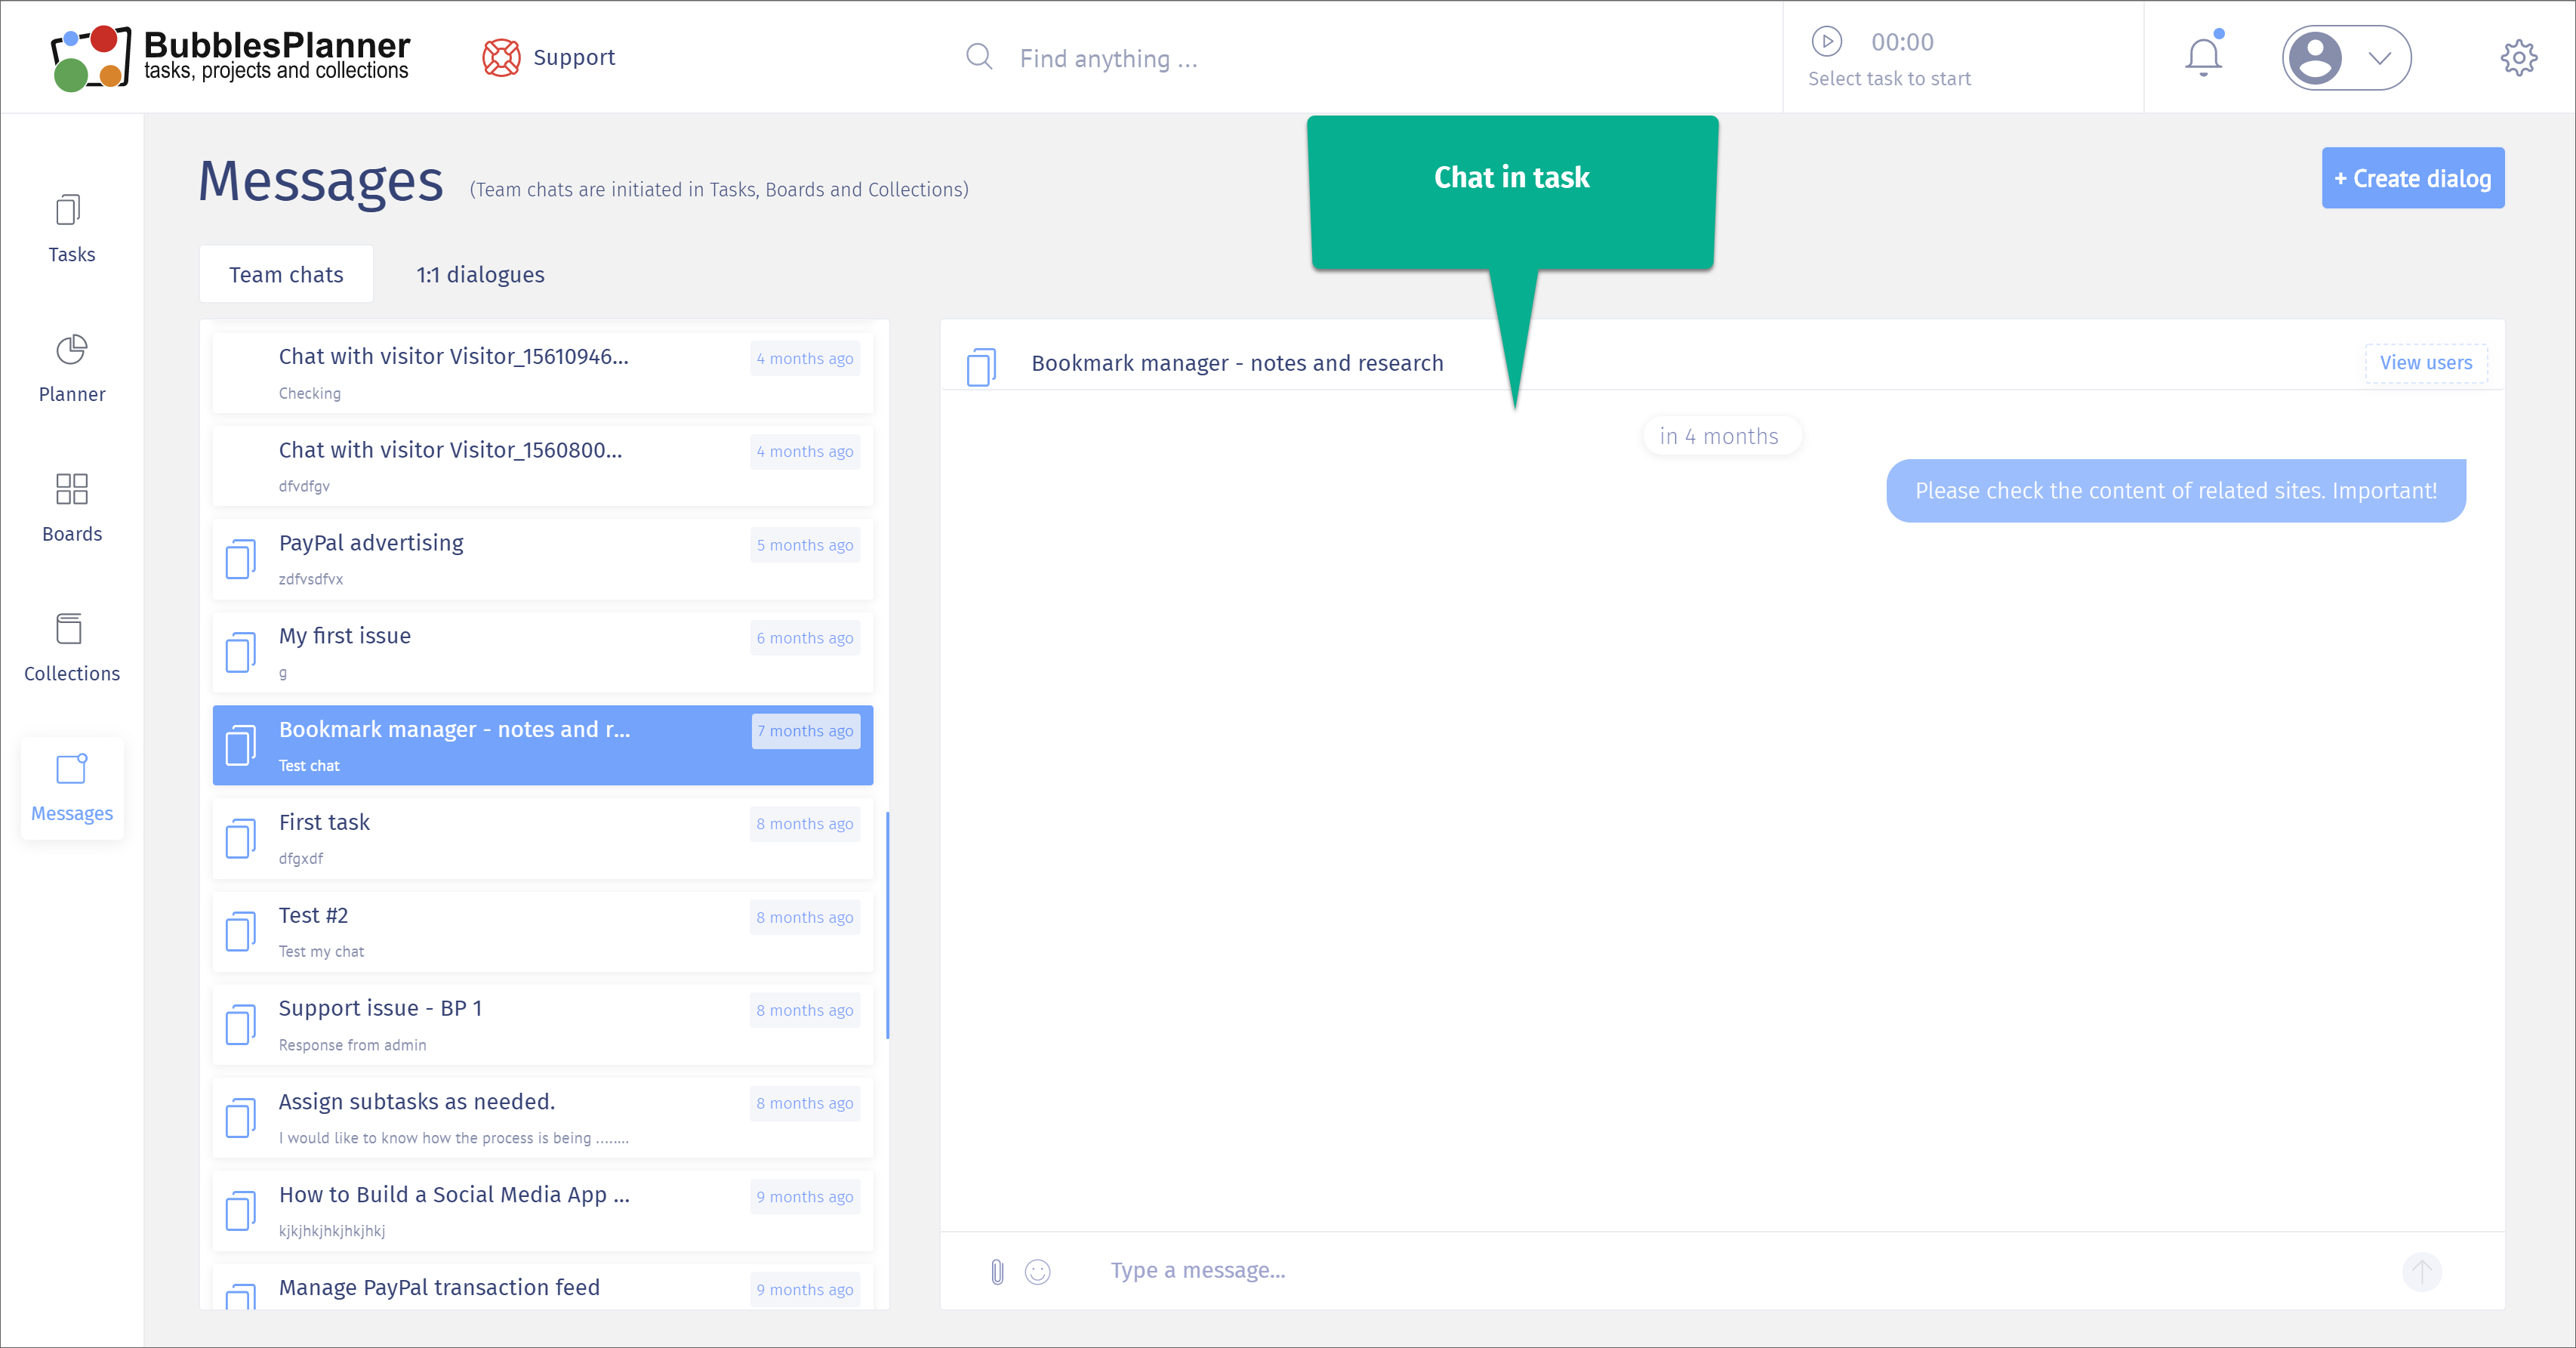Click task icon beside My first issue
2576x1348 pixels.
pyautogui.click(x=240, y=652)
